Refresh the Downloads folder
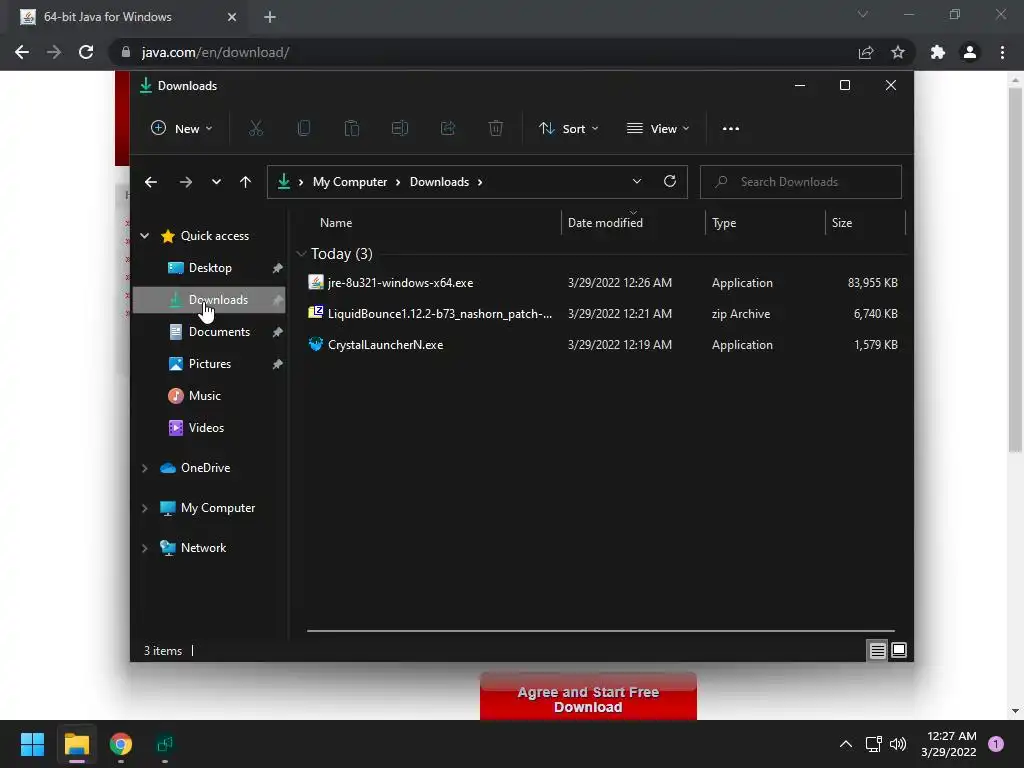This screenshot has height=768, width=1024. click(x=669, y=182)
